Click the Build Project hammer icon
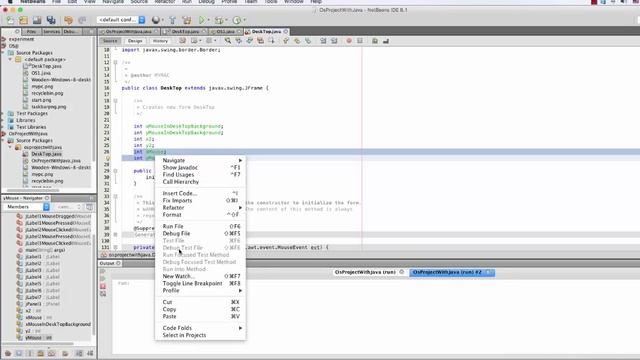The height and width of the screenshot is (360, 640). tap(172, 20)
